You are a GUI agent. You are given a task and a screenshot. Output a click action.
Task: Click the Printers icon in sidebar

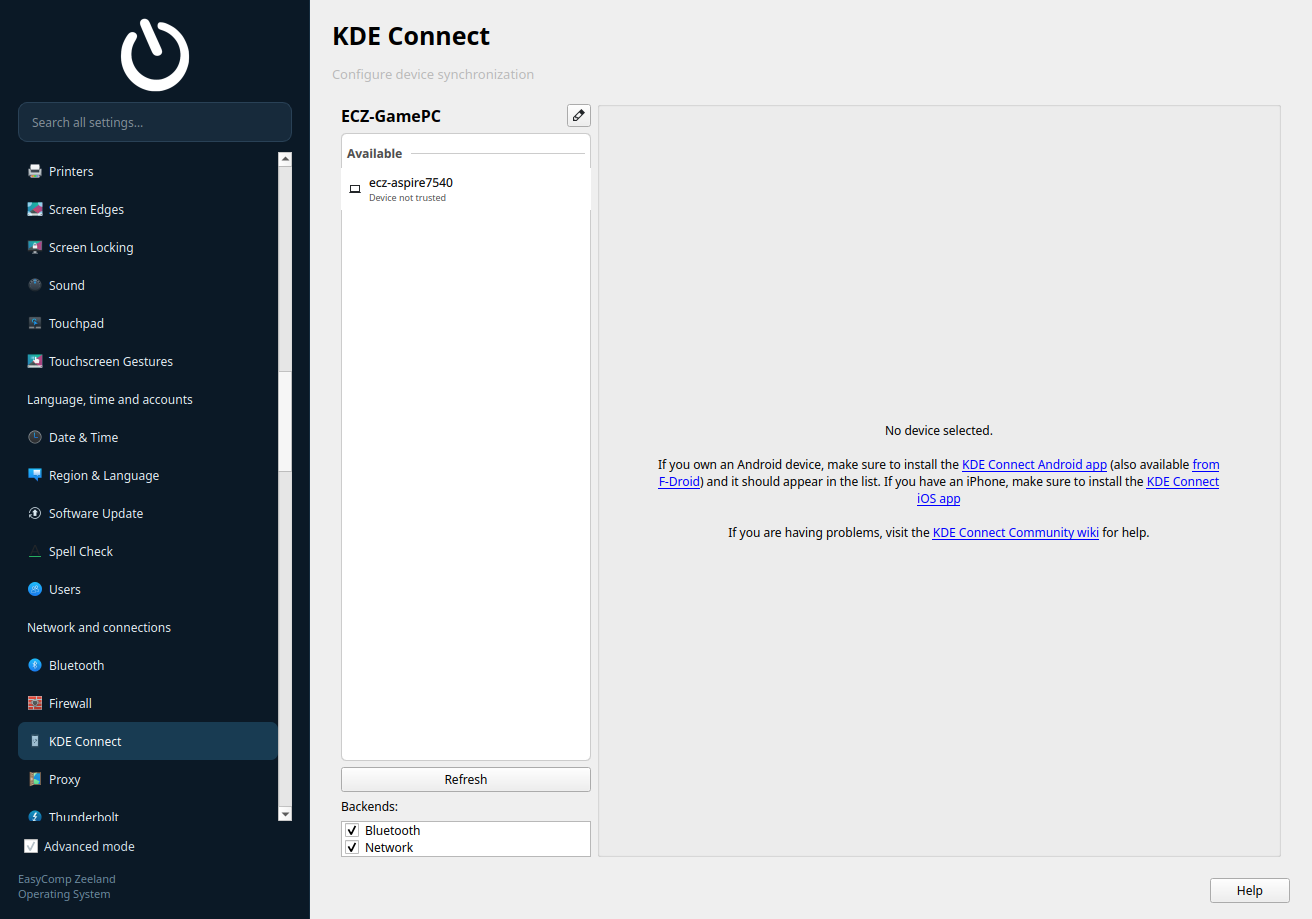click(35, 171)
